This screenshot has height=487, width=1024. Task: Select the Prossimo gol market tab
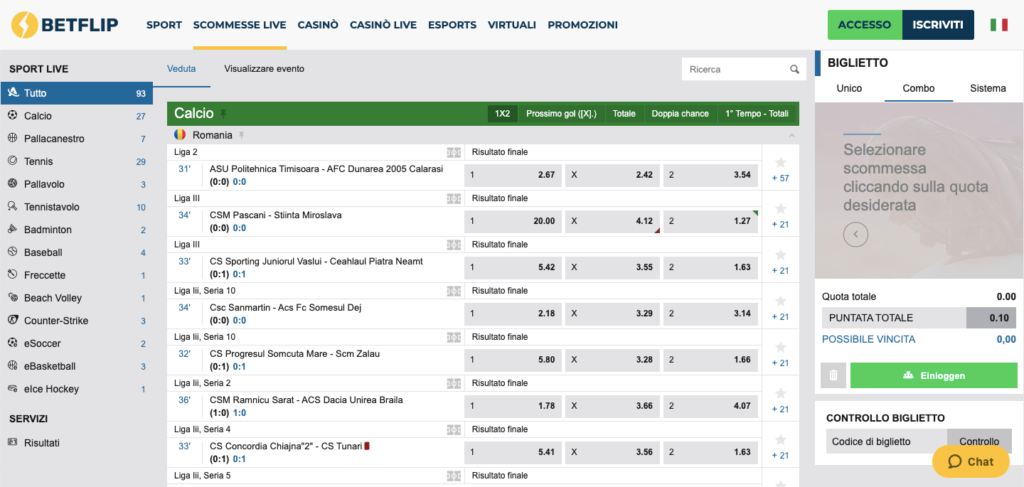tap(561, 114)
